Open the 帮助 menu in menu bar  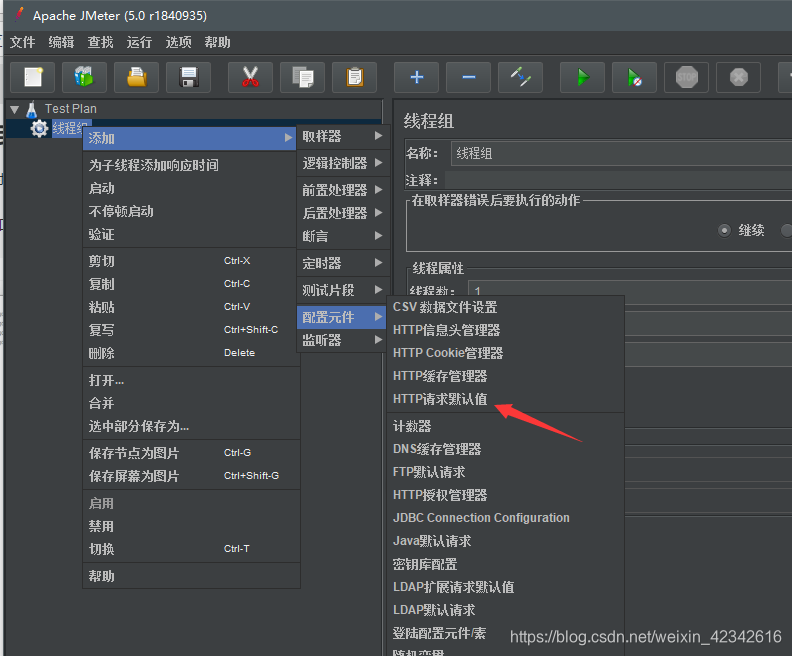(x=217, y=42)
